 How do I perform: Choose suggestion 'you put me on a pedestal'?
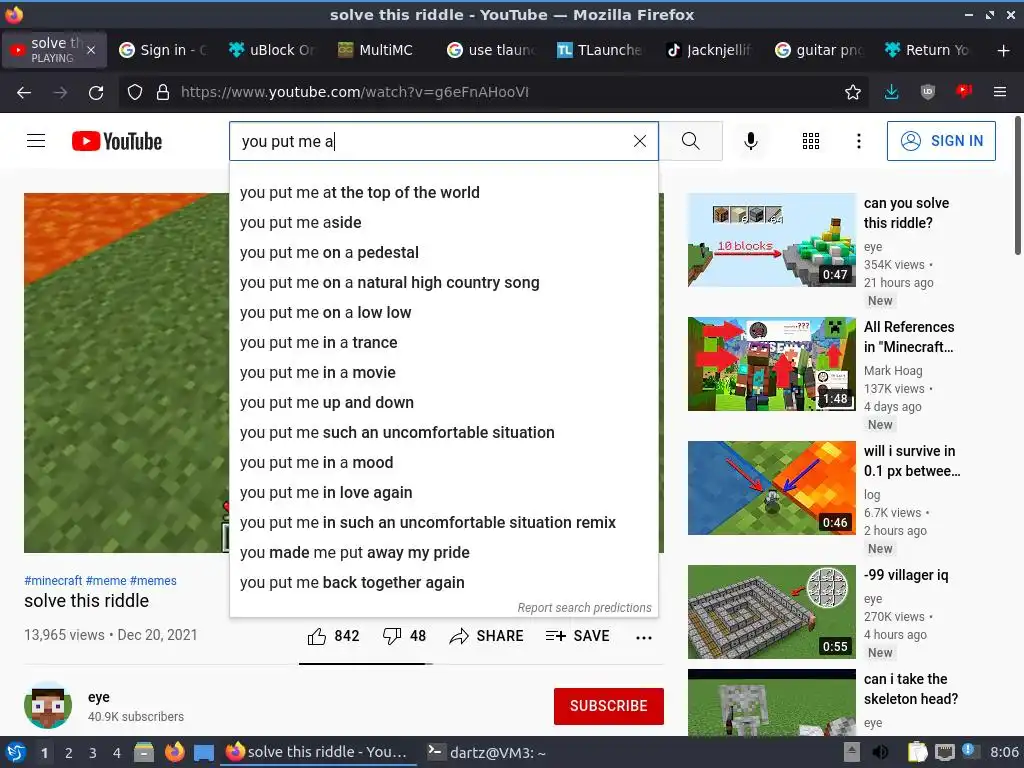click(x=444, y=253)
